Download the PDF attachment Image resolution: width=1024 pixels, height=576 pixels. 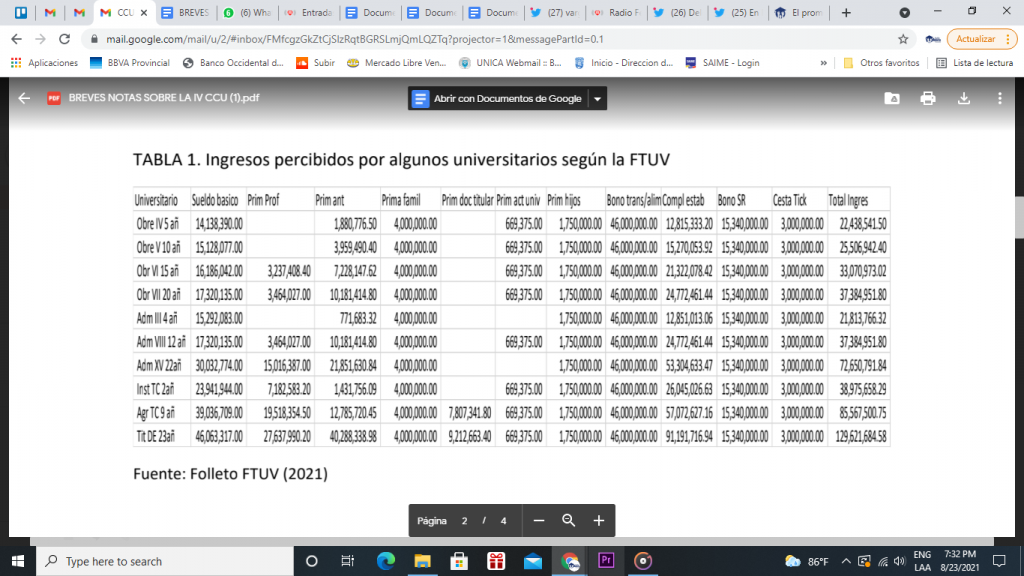point(964,98)
